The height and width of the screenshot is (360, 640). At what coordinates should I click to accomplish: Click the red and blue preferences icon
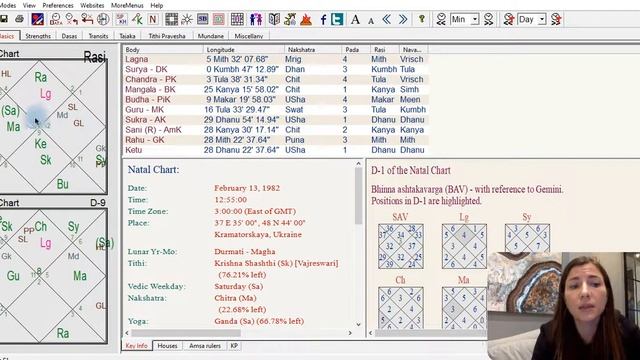click(38, 19)
